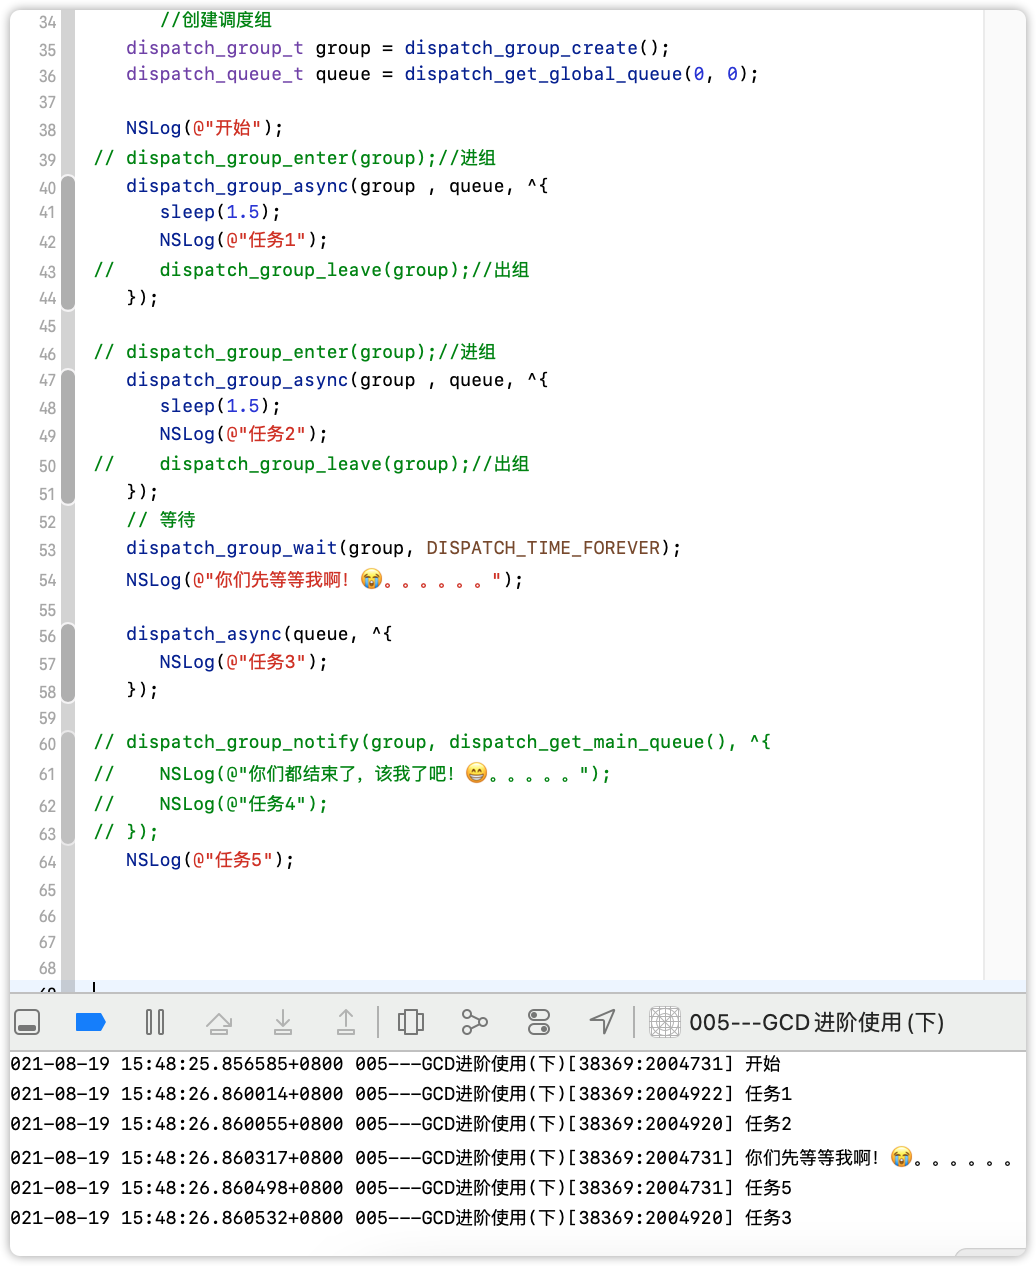Image resolution: width=1036 pixels, height=1266 pixels.
Task: Hide the debug area panel
Action: point(27,1022)
